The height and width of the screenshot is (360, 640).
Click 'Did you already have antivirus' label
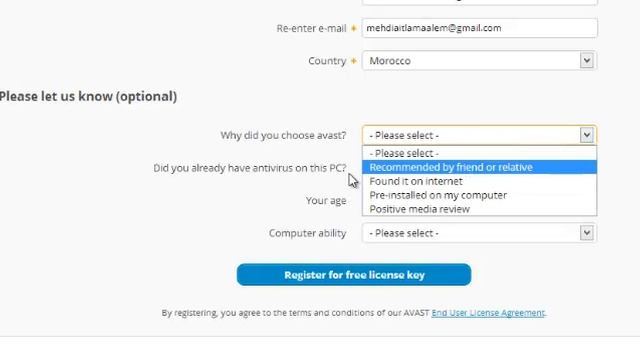pyautogui.click(x=250, y=168)
